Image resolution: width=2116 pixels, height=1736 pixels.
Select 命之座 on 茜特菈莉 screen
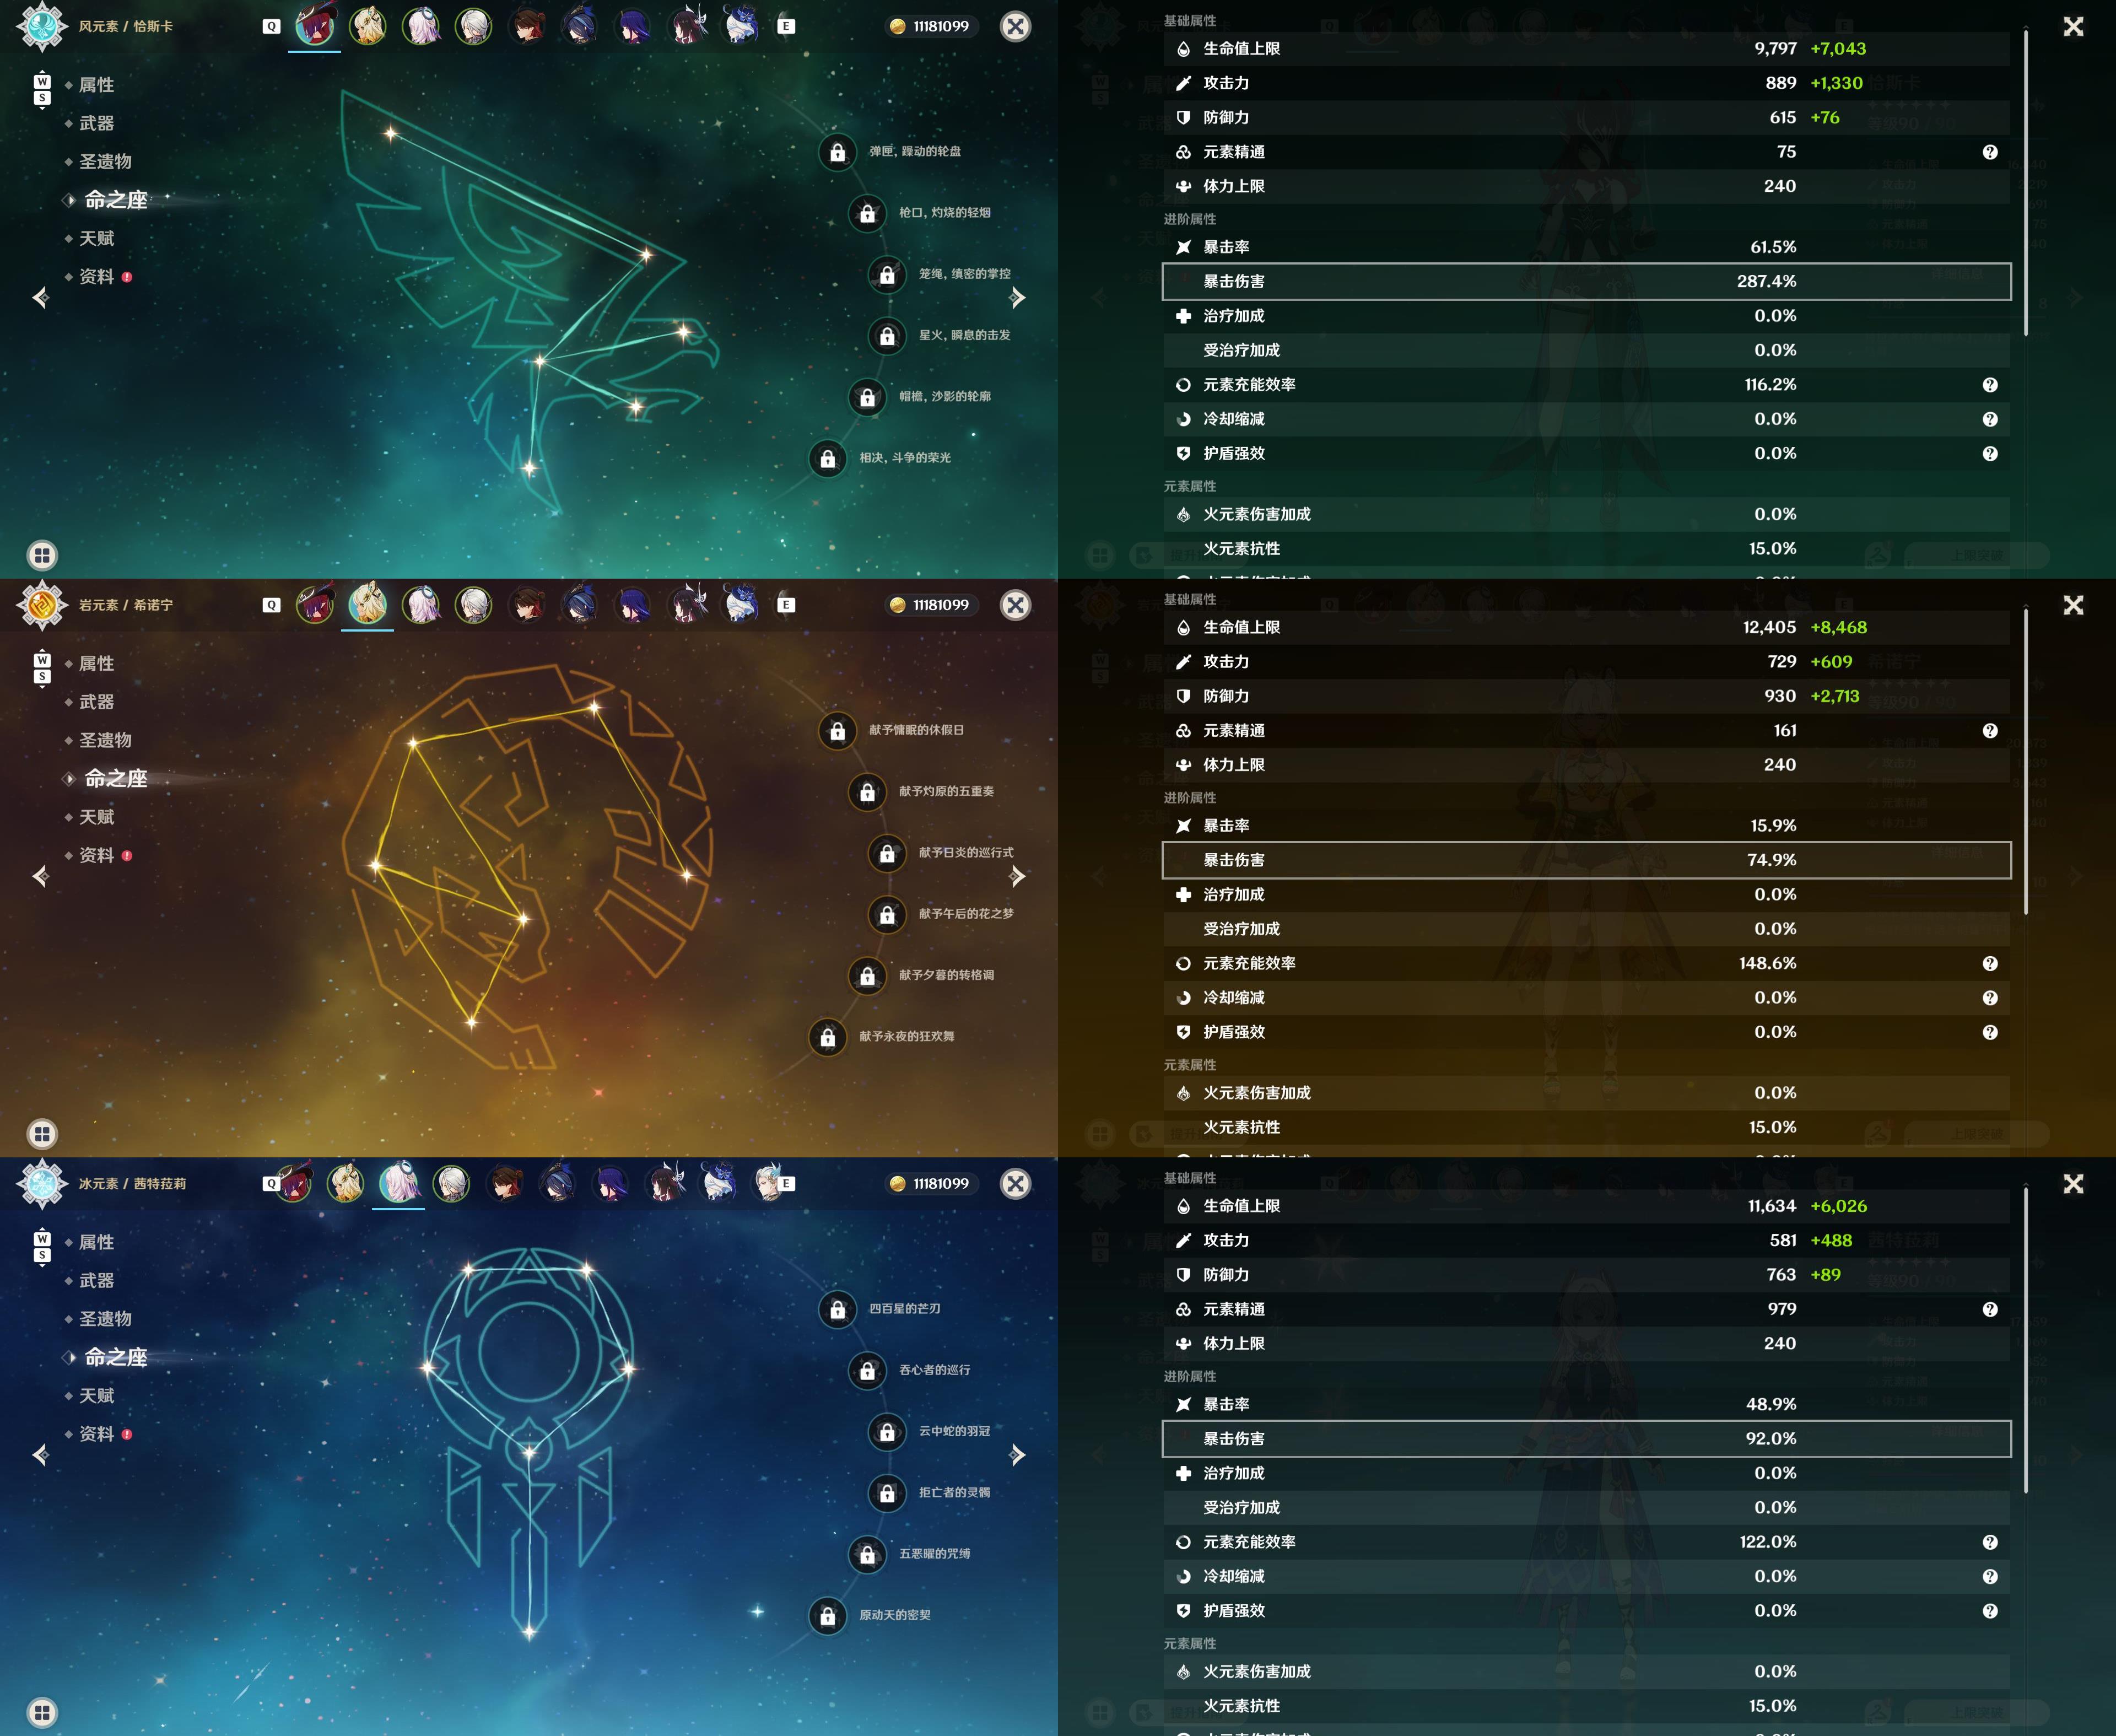click(116, 1357)
